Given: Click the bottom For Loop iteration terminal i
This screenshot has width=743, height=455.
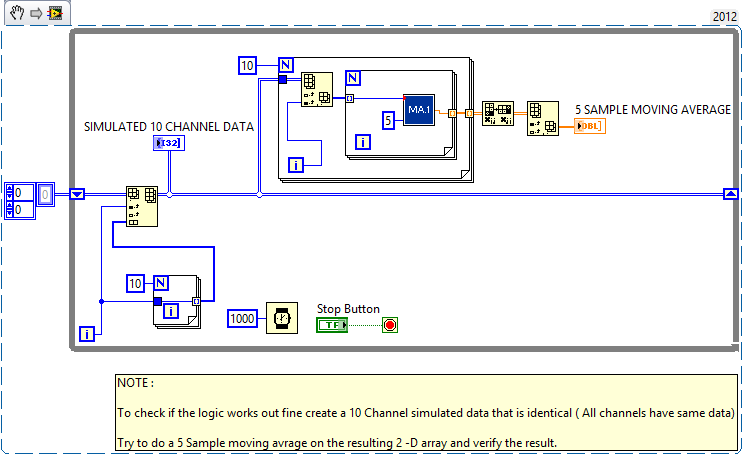Looking at the screenshot, I should pyautogui.click(x=171, y=311).
